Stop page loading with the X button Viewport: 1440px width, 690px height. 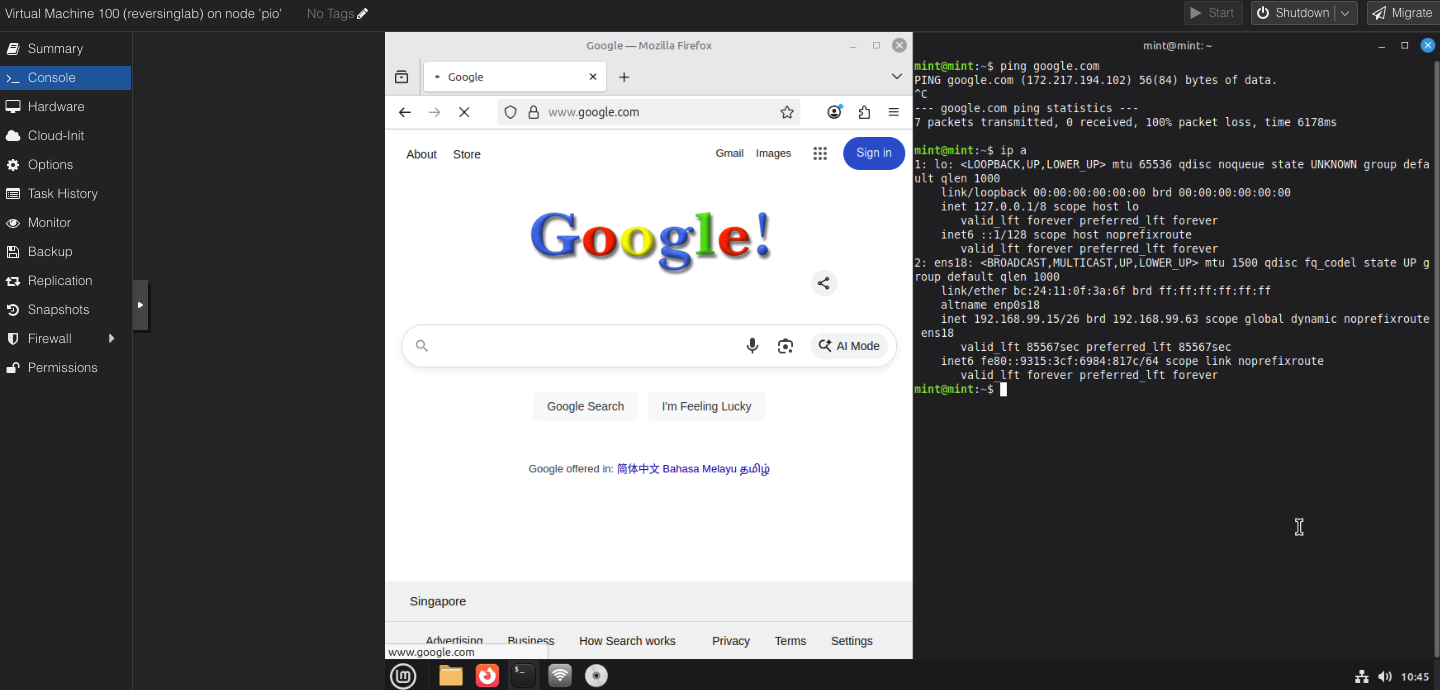pos(464,112)
